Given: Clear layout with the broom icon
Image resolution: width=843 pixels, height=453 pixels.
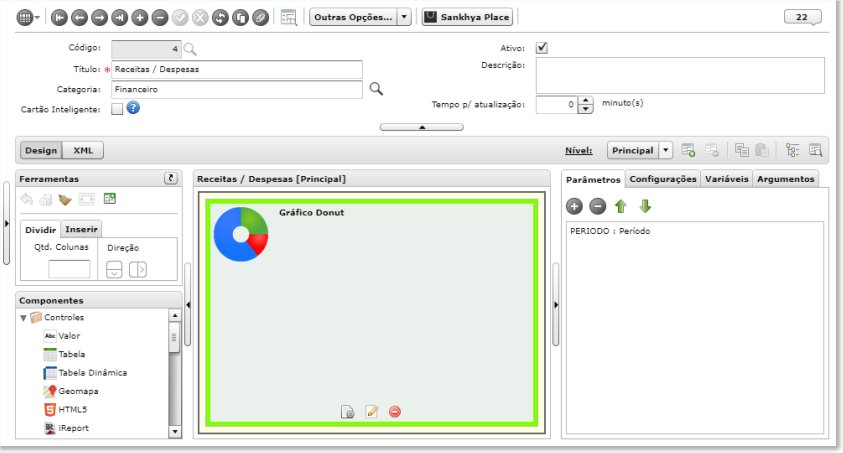Looking at the screenshot, I should pyautogui.click(x=65, y=199).
